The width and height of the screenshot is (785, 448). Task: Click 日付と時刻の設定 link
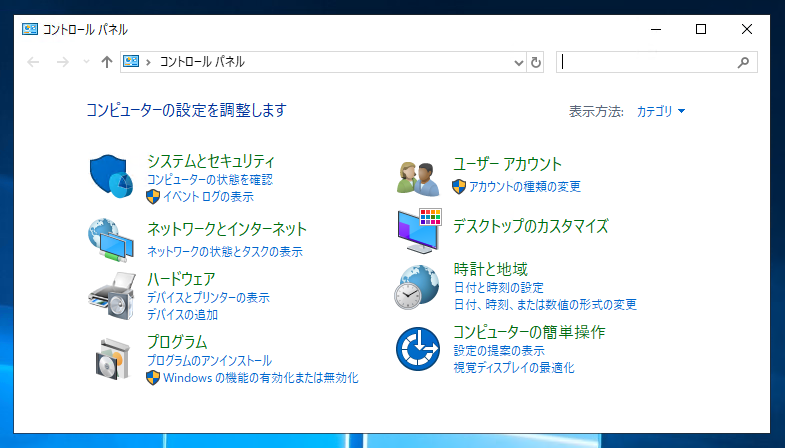point(499,288)
